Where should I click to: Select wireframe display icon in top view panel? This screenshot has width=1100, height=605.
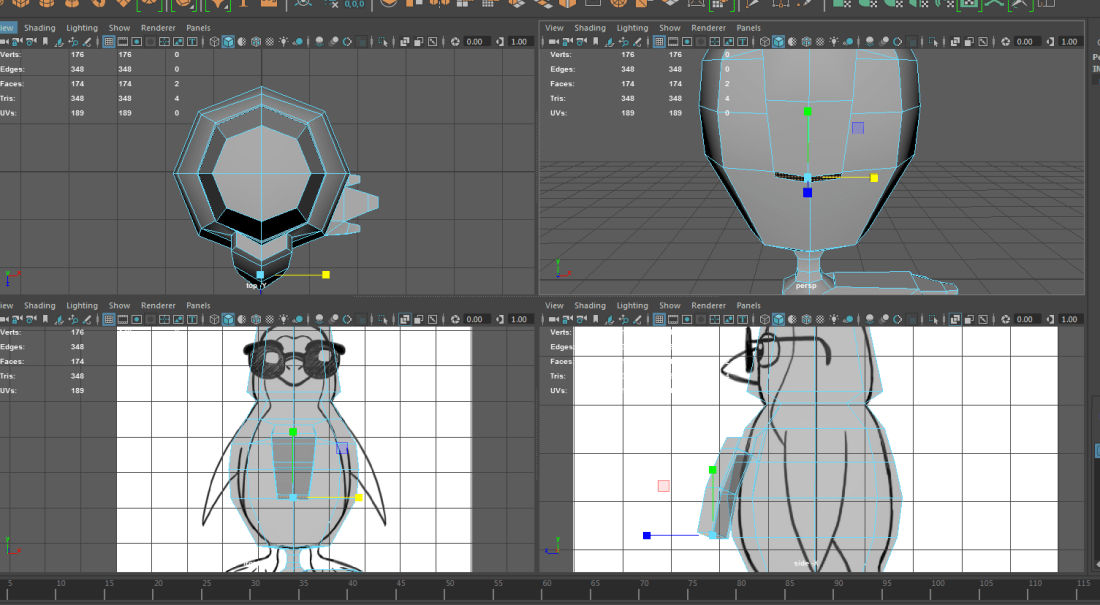tap(214, 42)
